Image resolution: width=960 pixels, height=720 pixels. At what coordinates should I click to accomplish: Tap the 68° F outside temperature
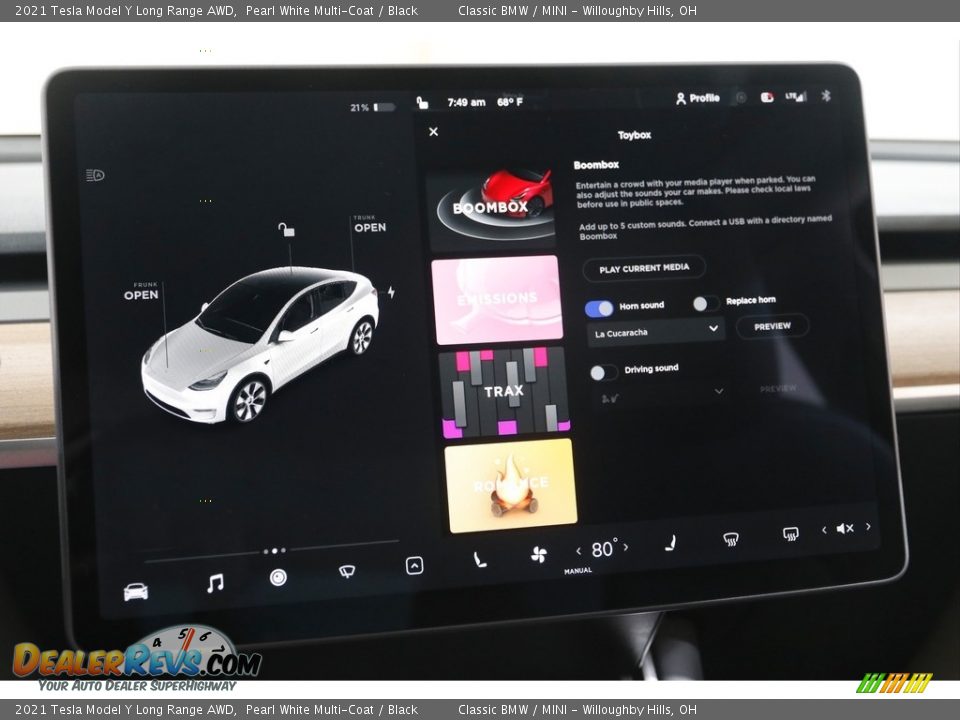click(x=509, y=102)
